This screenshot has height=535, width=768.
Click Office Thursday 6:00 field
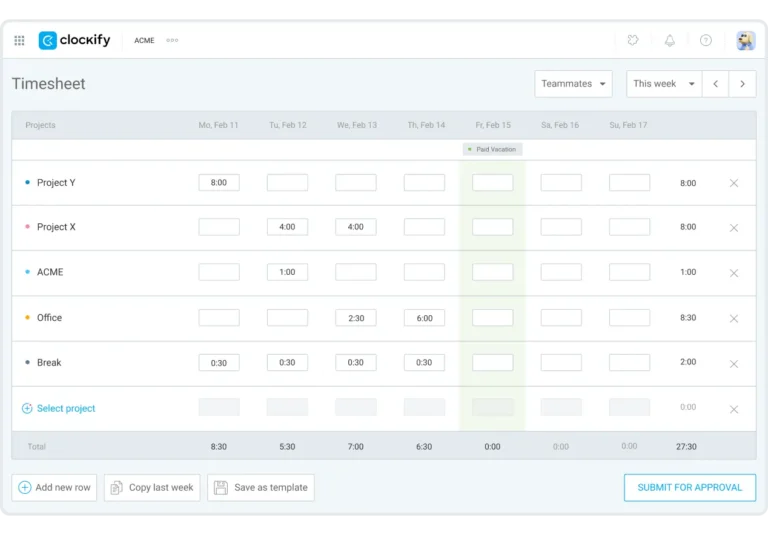[424, 317]
